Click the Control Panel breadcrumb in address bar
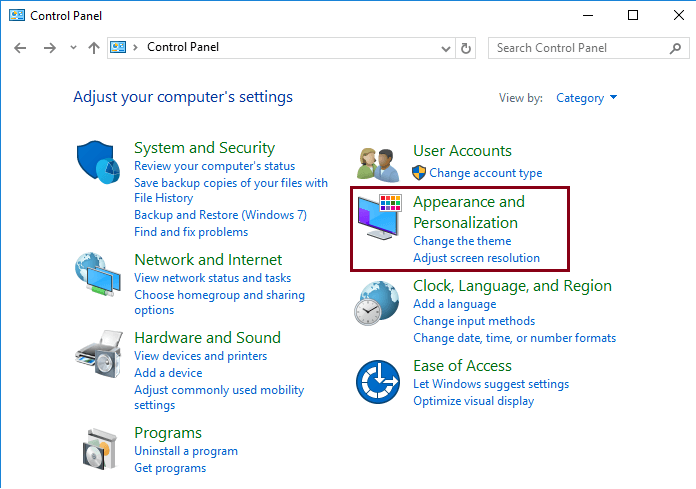696x489 pixels. tap(183, 47)
